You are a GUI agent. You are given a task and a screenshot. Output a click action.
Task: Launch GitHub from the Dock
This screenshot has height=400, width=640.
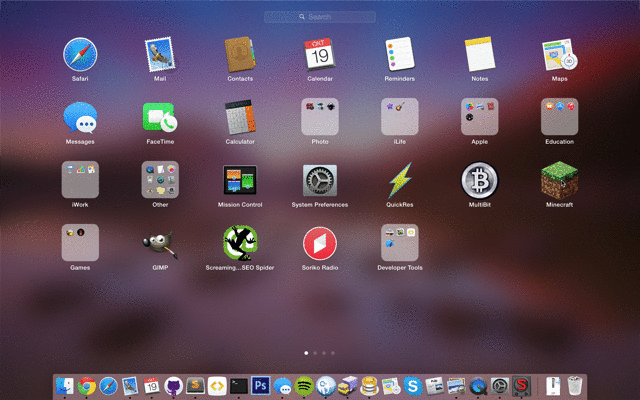[x=173, y=386]
